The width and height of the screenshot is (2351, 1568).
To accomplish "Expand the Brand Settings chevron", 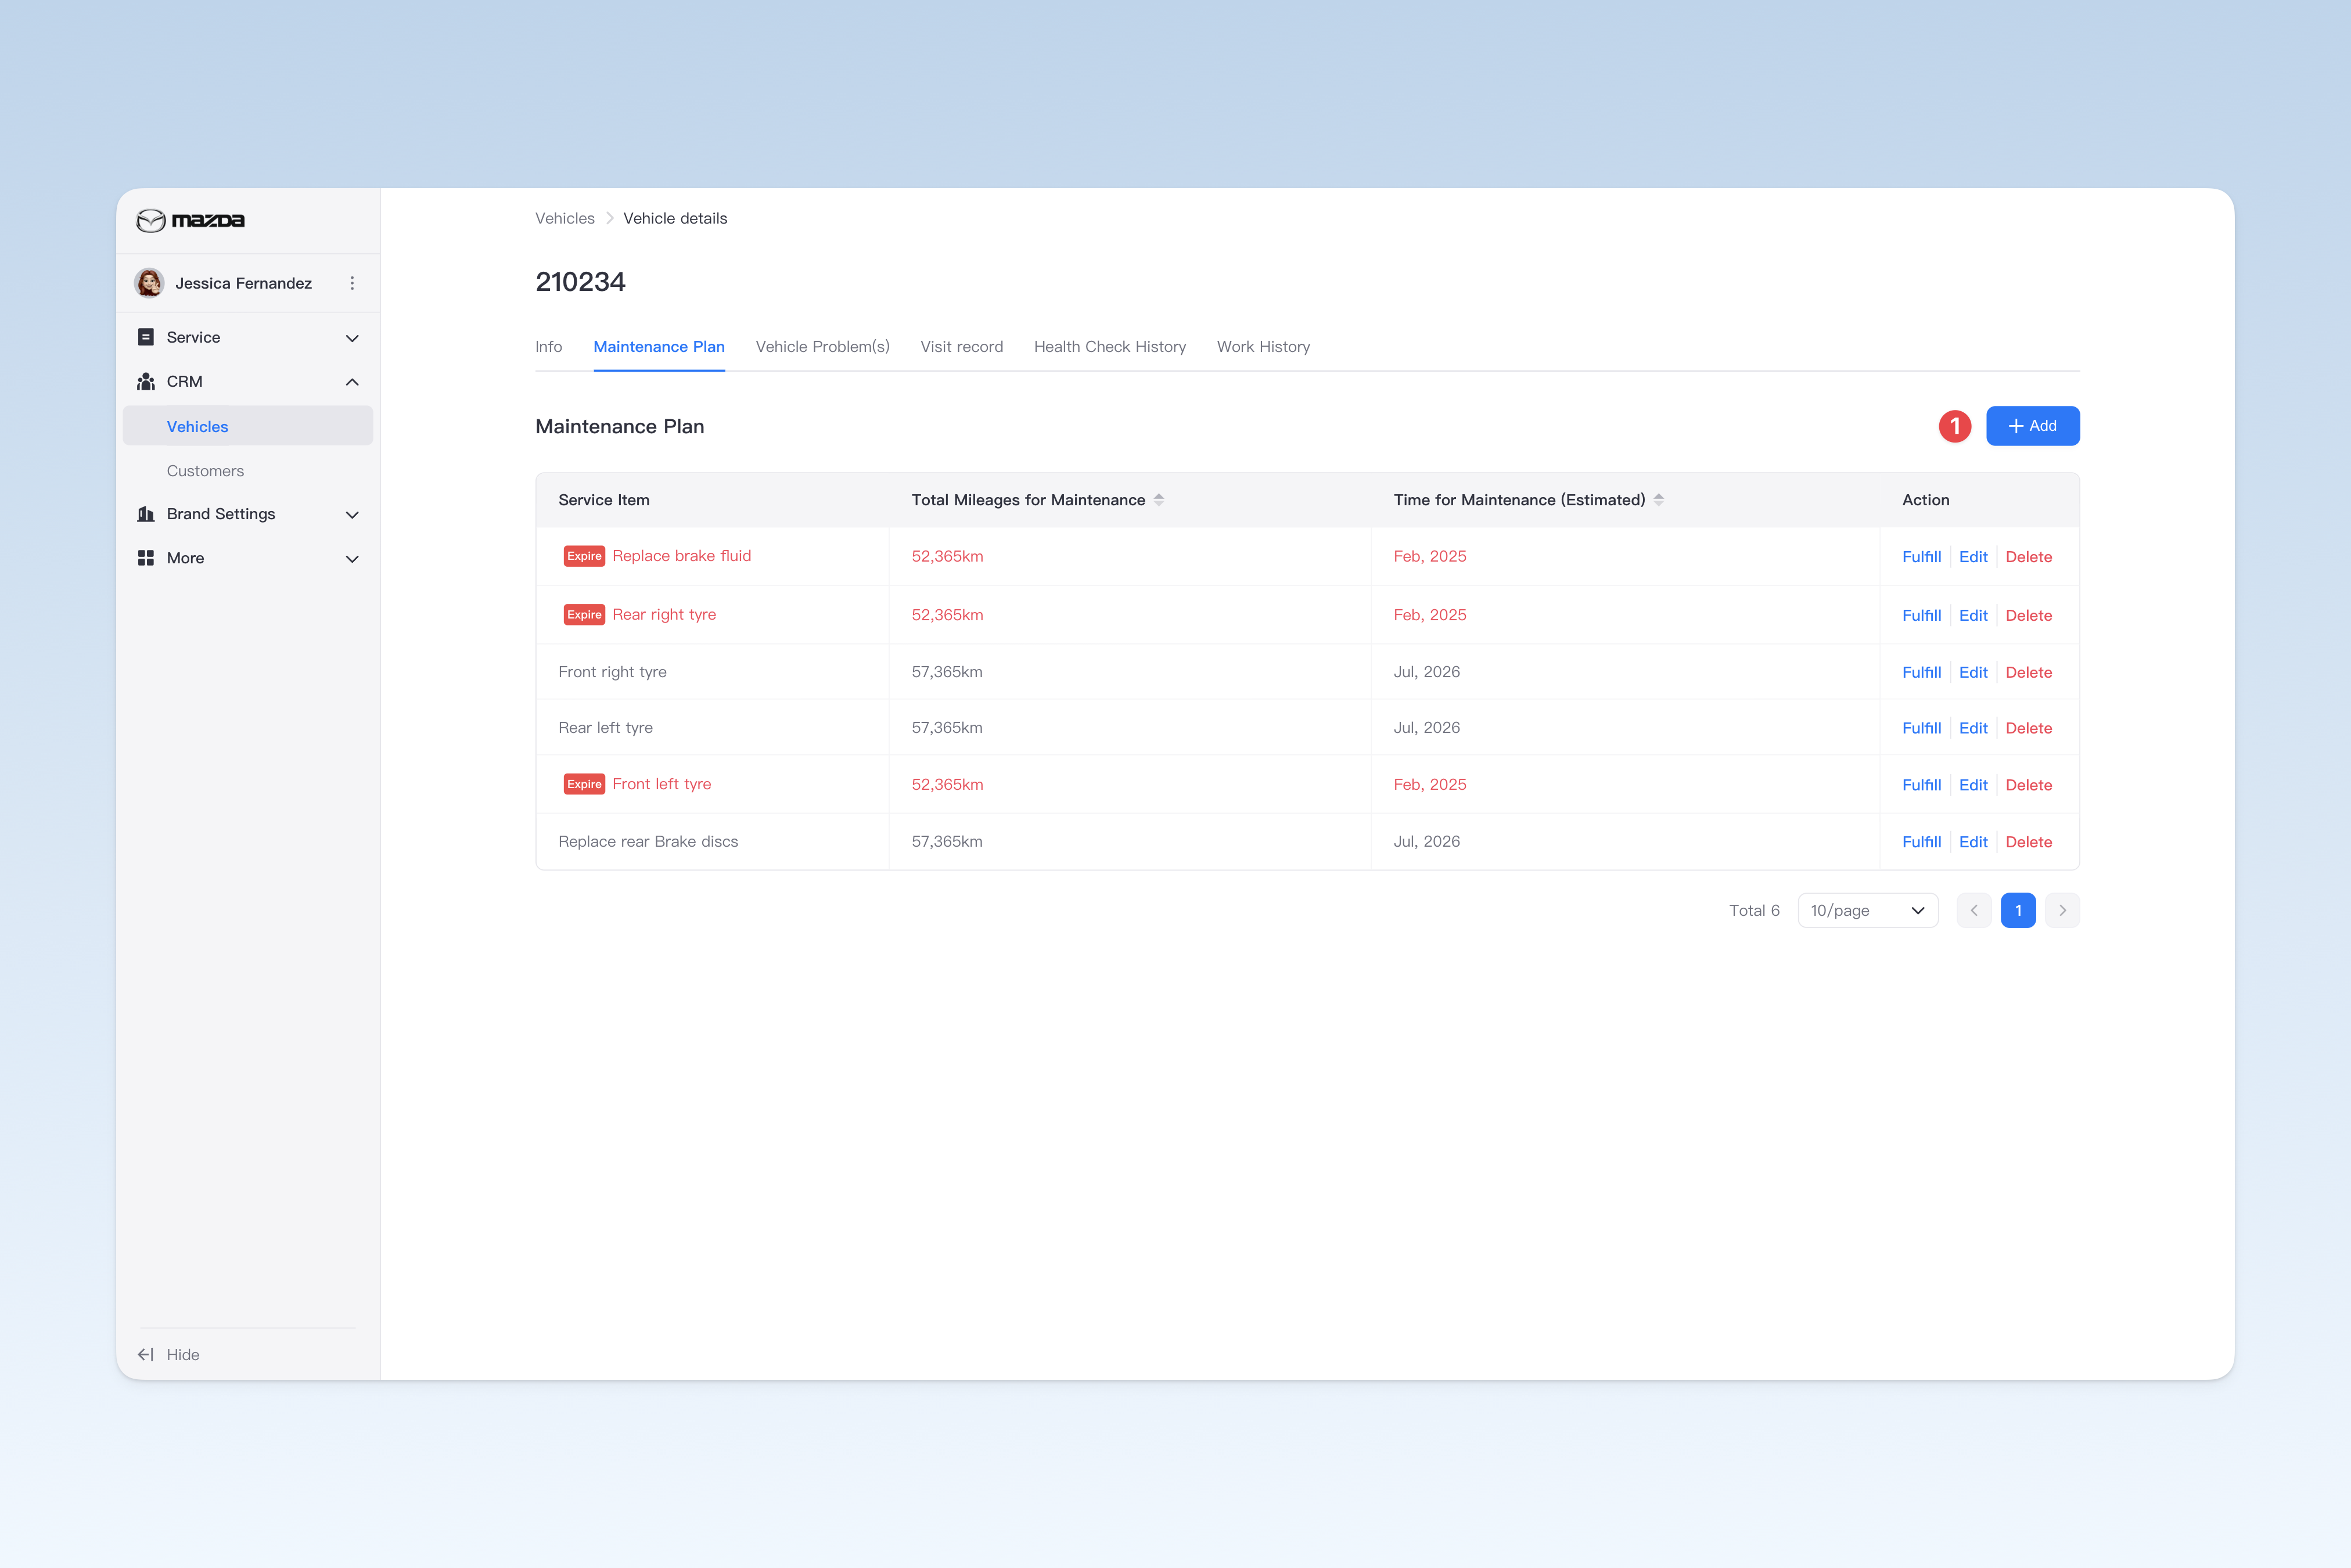I will (x=352, y=514).
